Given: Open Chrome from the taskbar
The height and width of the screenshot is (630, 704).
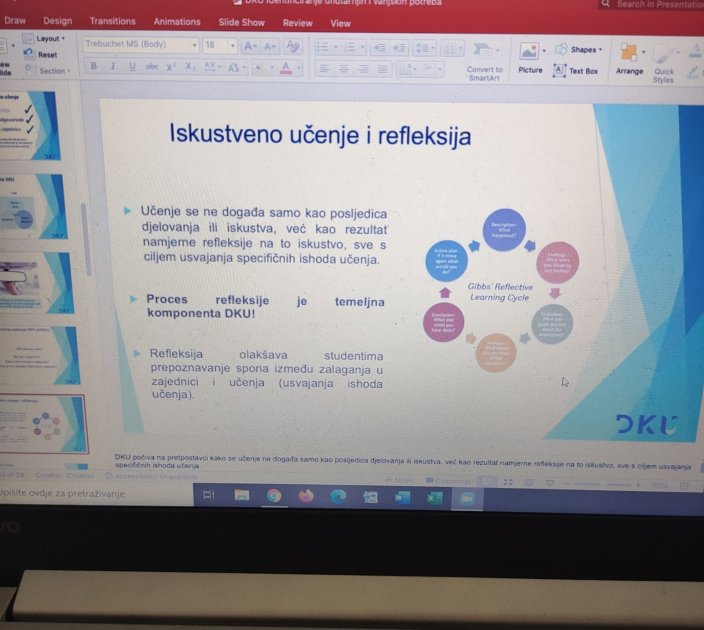Looking at the screenshot, I should pos(273,495).
